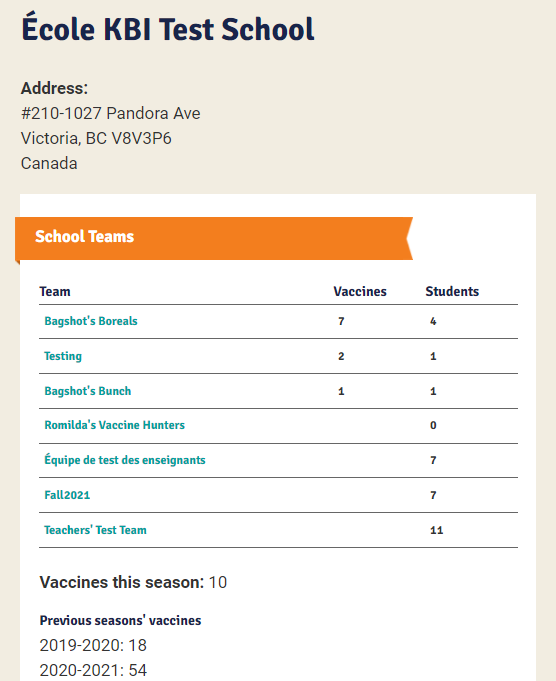Click the École KBI Test School heading

pos(168,29)
